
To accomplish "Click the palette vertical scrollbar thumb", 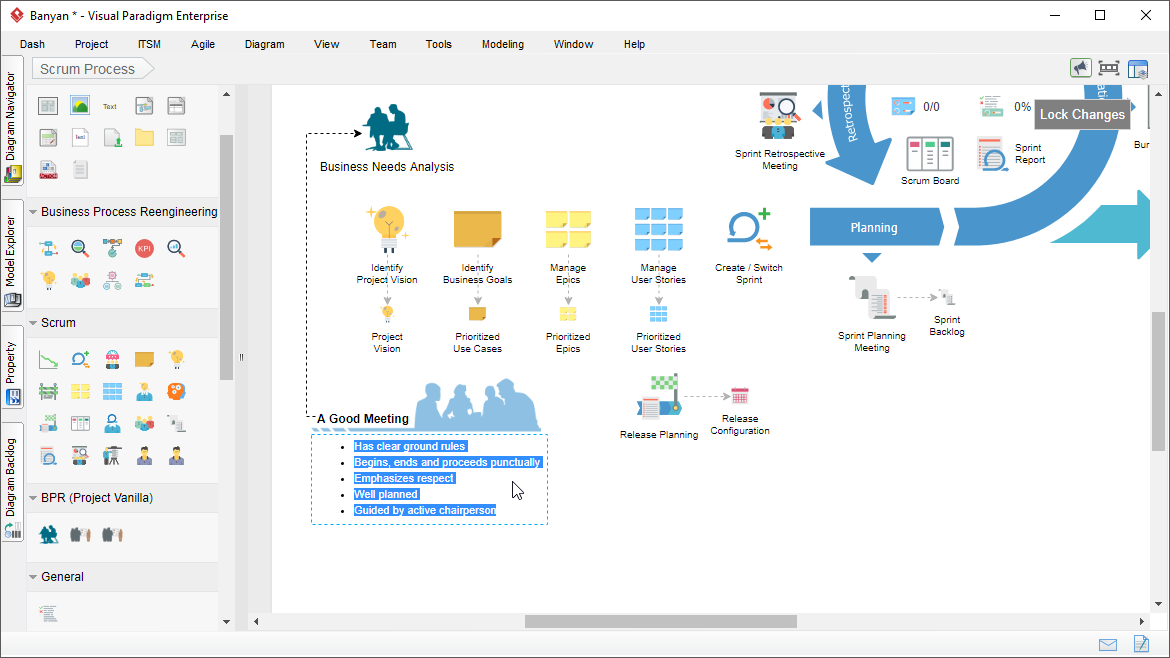I will (x=227, y=257).
